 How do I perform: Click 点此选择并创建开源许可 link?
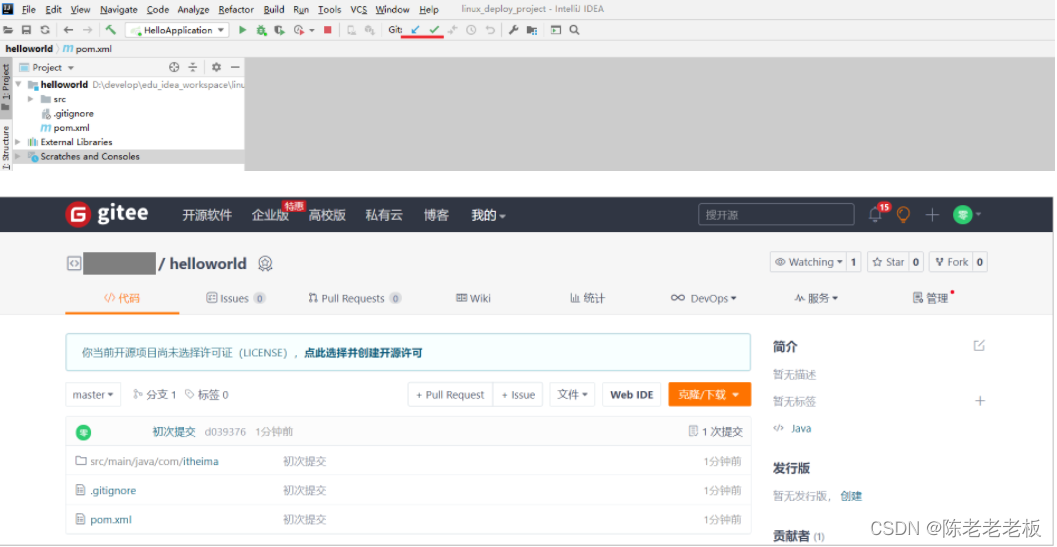click(363, 353)
